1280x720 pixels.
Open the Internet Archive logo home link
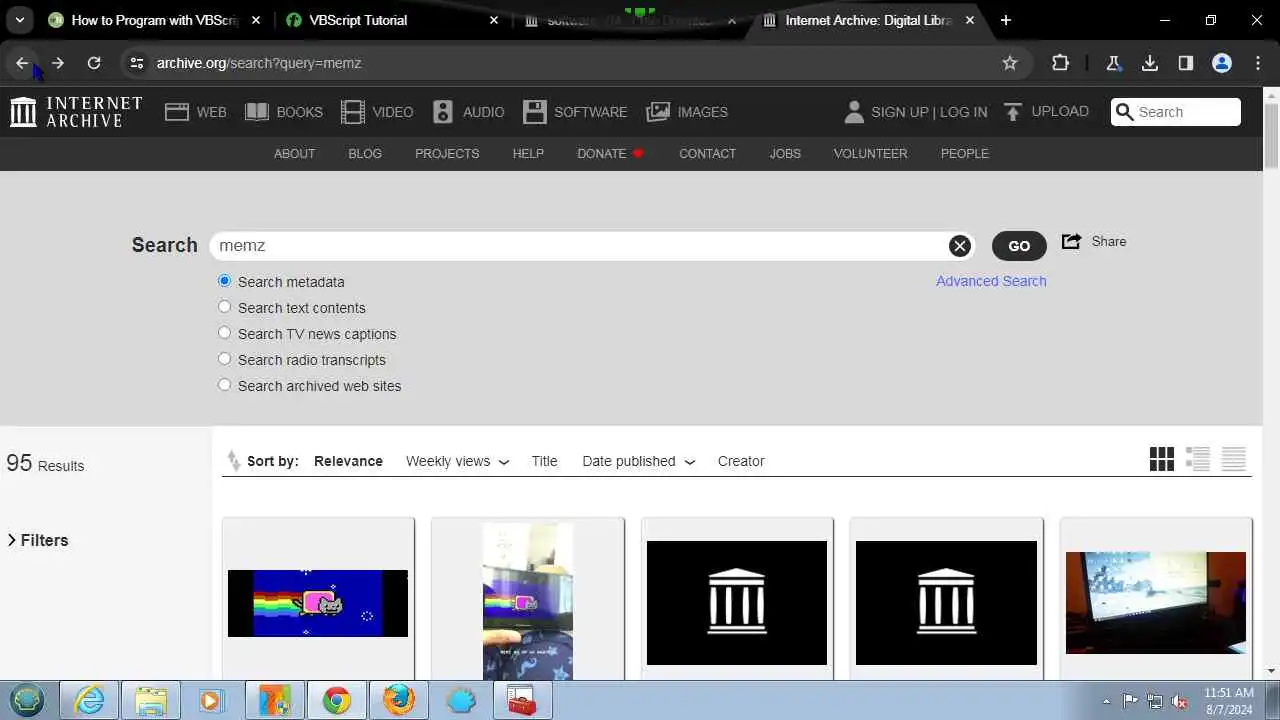pos(76,112)
